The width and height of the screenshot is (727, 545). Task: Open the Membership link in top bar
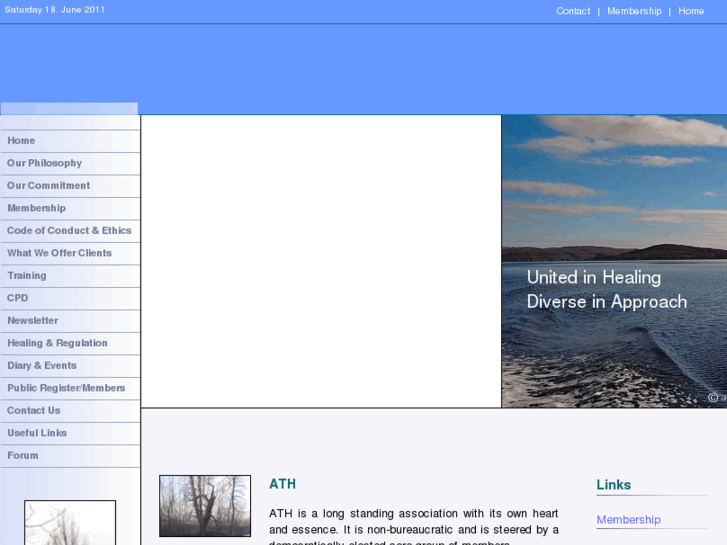634,11
